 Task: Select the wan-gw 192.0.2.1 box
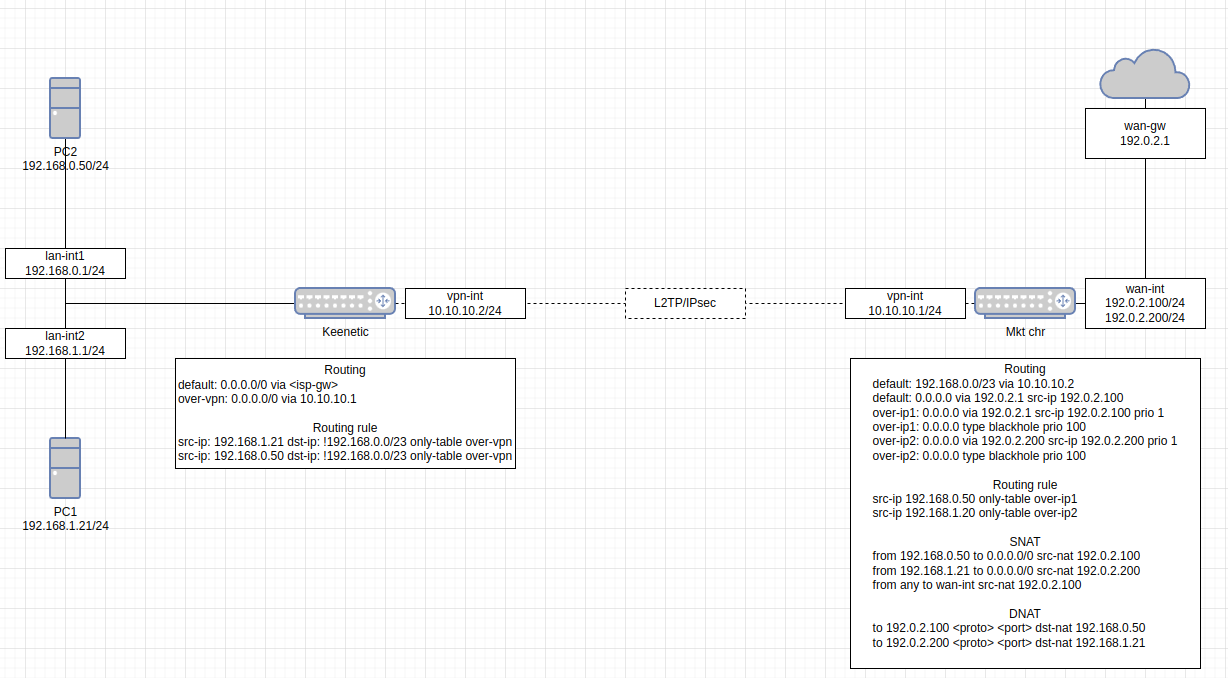click(x=1145, y=133)
